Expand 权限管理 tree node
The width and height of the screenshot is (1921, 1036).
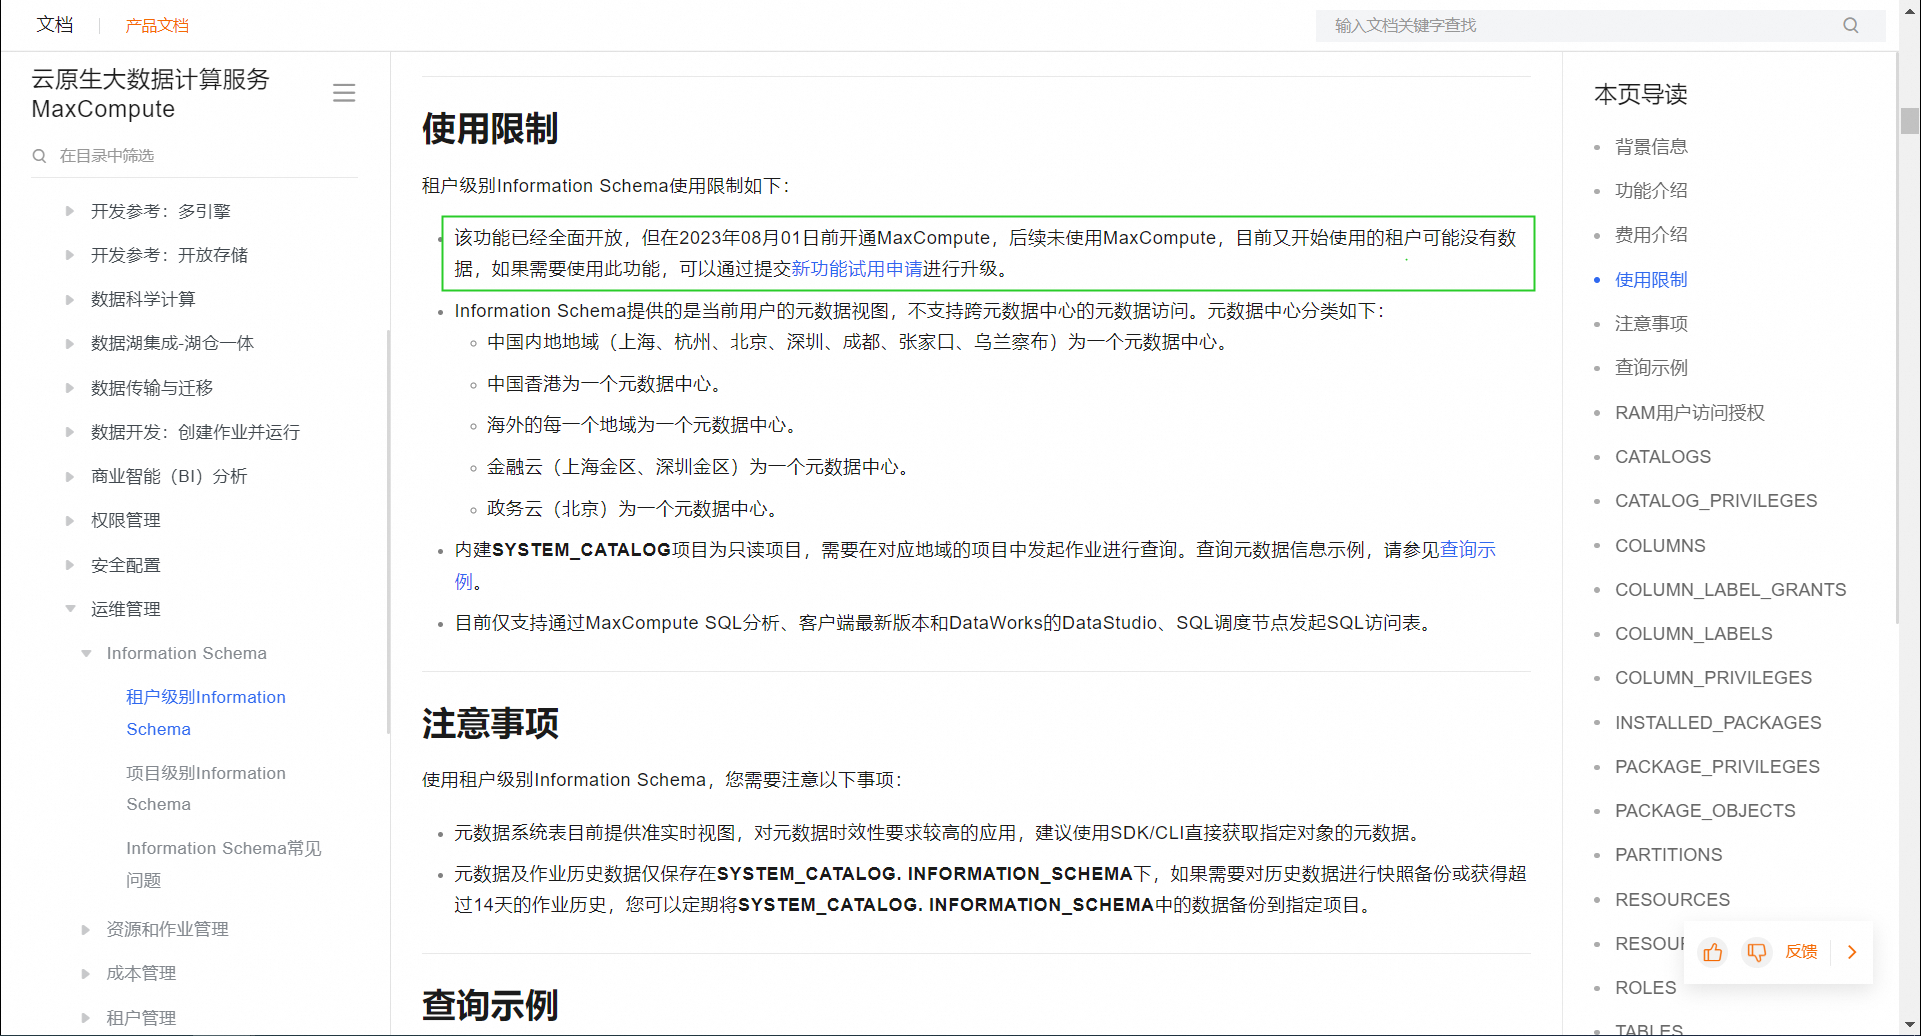70,520
